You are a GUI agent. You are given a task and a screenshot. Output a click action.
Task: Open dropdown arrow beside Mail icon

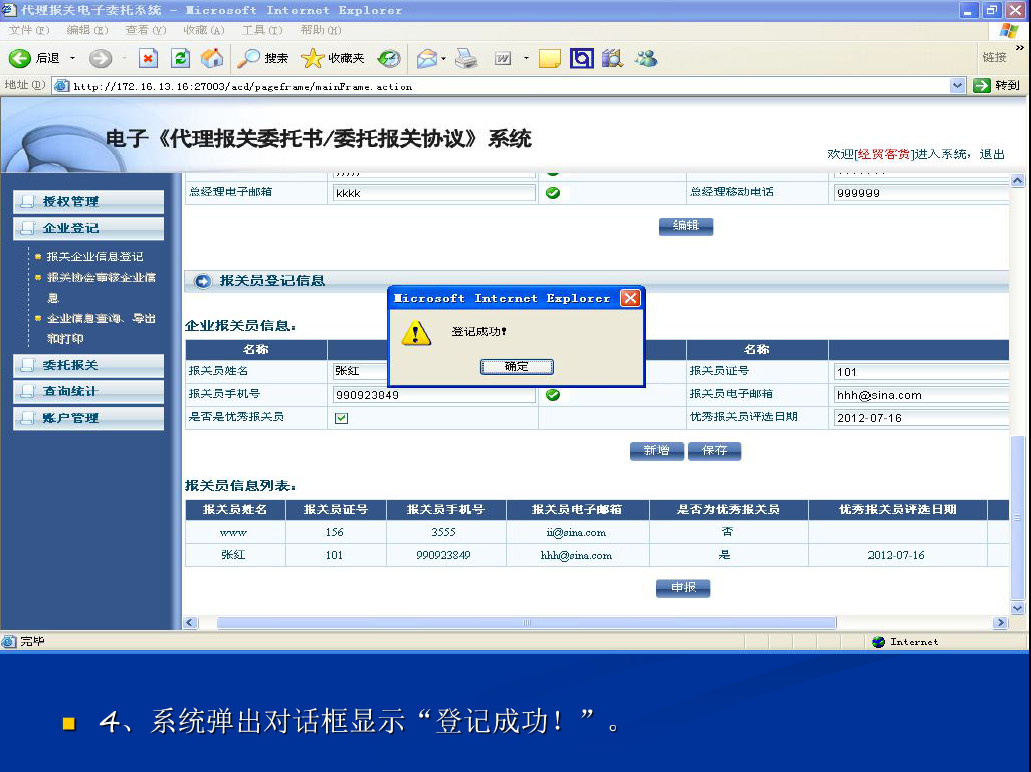[443, 59]
